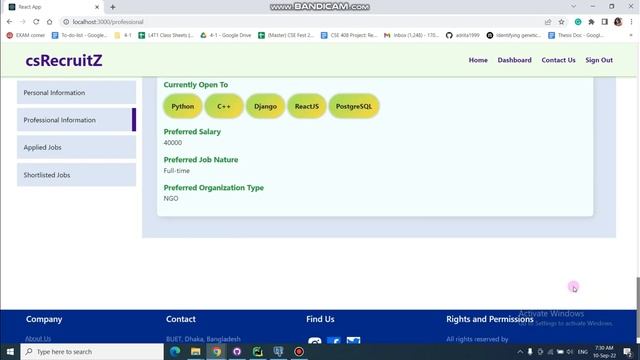The height and width of the screenshot is (360, 640).
Task: Click the Python skill chip
Action: pyautogui.click(x=182, y=106)
